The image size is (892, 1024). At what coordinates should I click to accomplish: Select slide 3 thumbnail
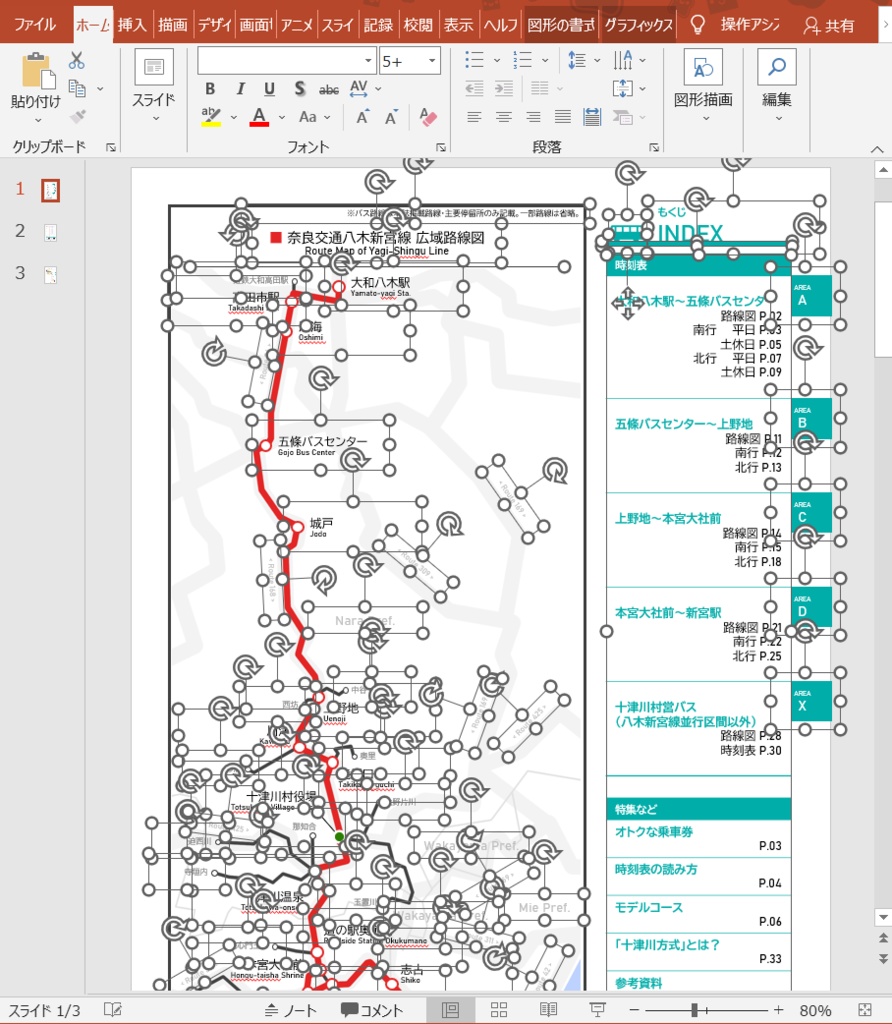point(51,274)
